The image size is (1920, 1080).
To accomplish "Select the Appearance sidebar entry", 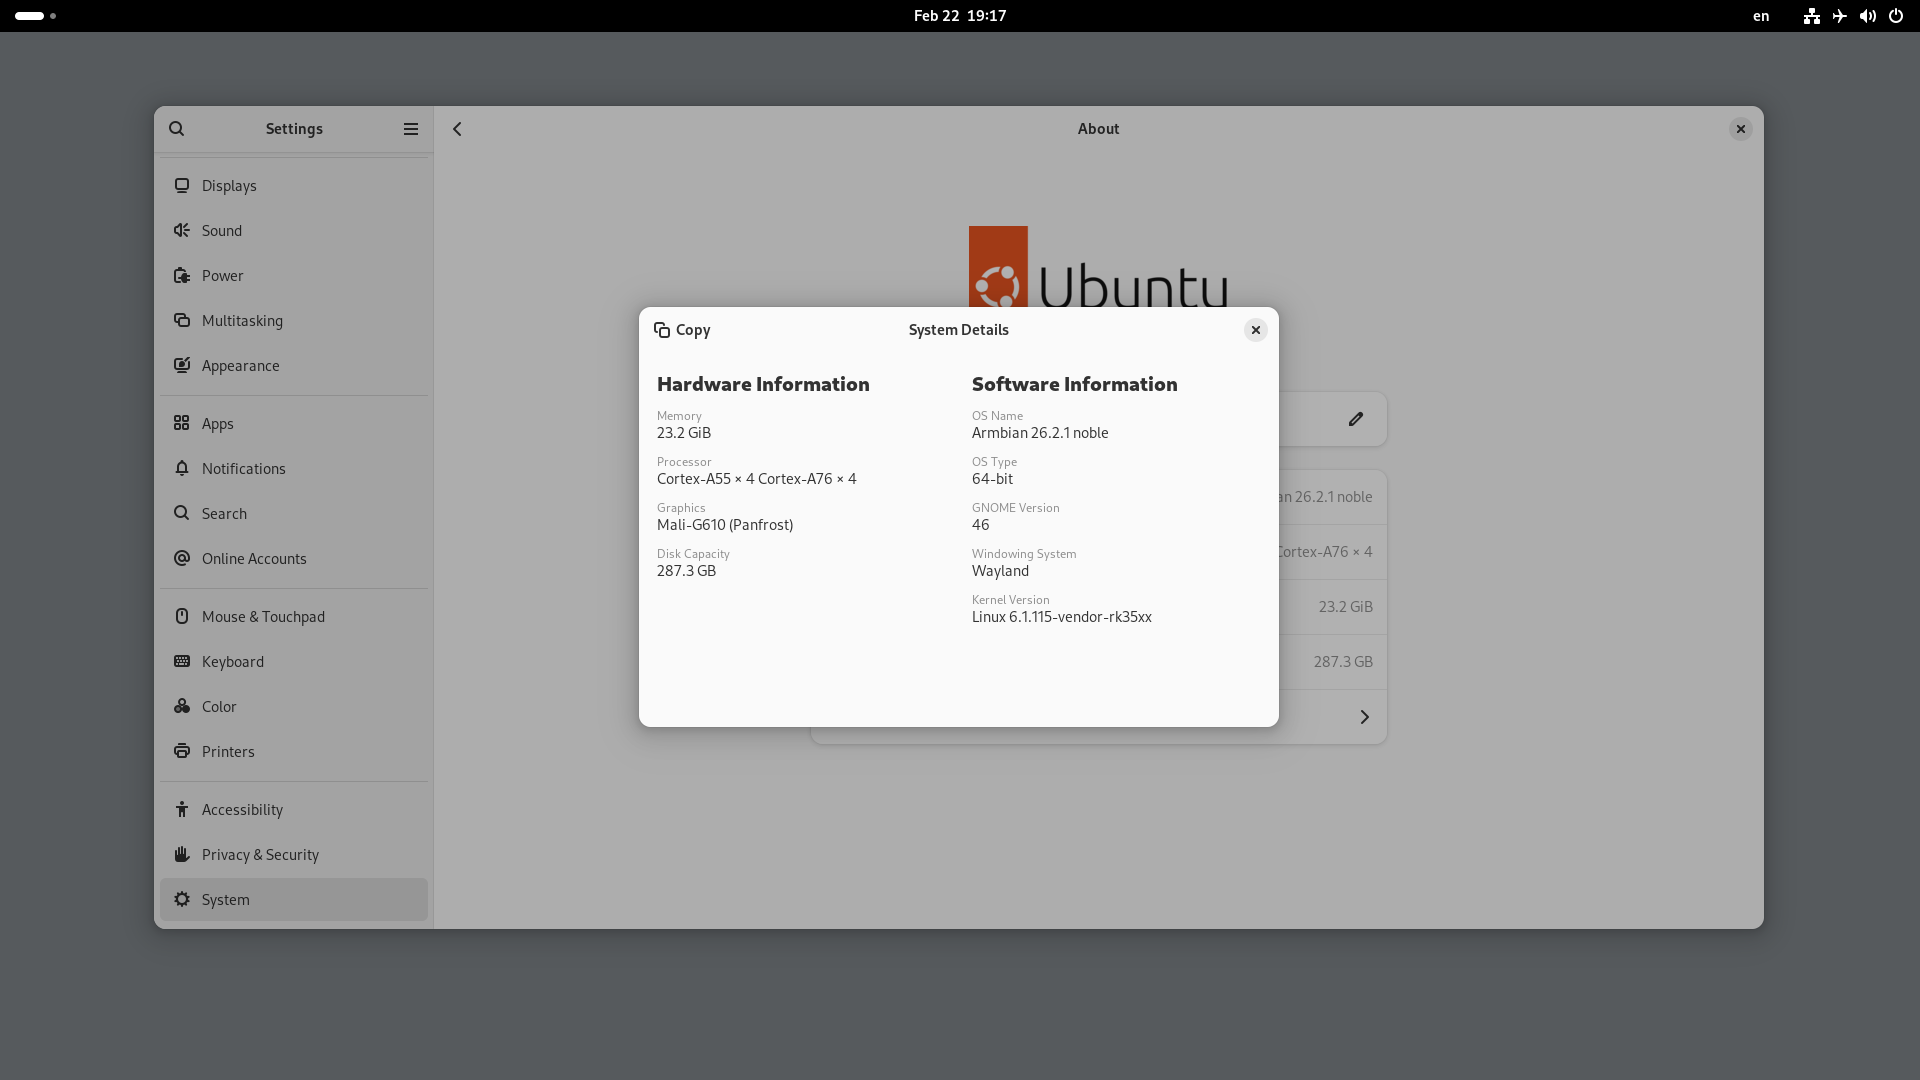I will pos(240,366).
